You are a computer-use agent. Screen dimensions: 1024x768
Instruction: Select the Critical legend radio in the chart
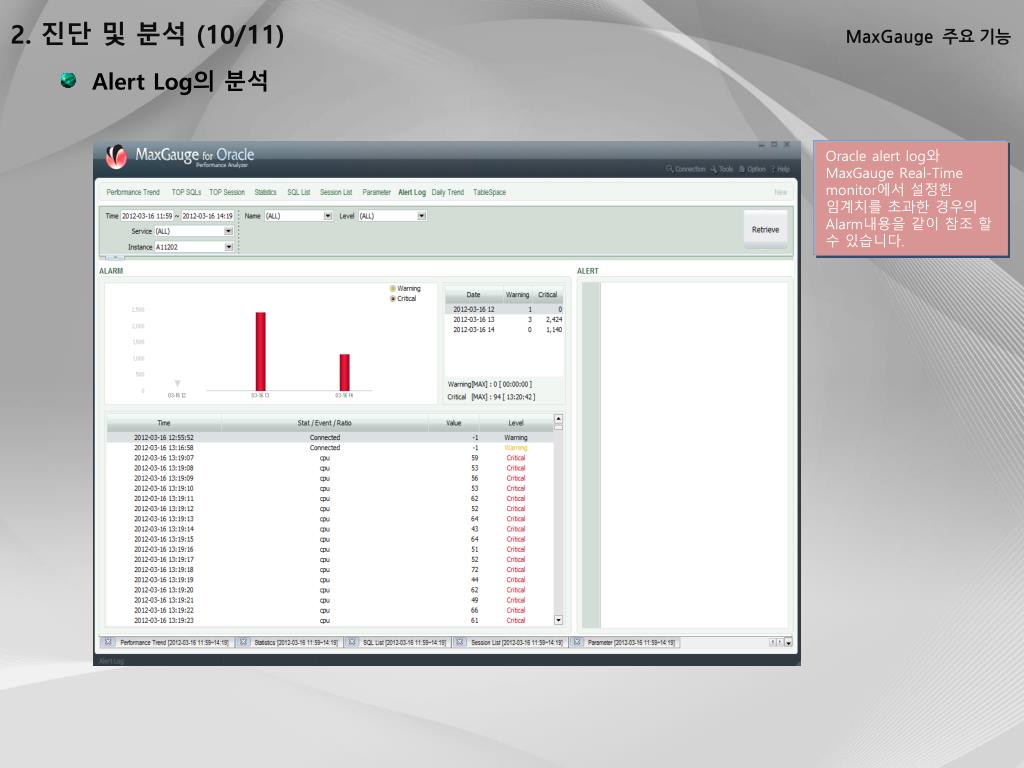[393, 298]
